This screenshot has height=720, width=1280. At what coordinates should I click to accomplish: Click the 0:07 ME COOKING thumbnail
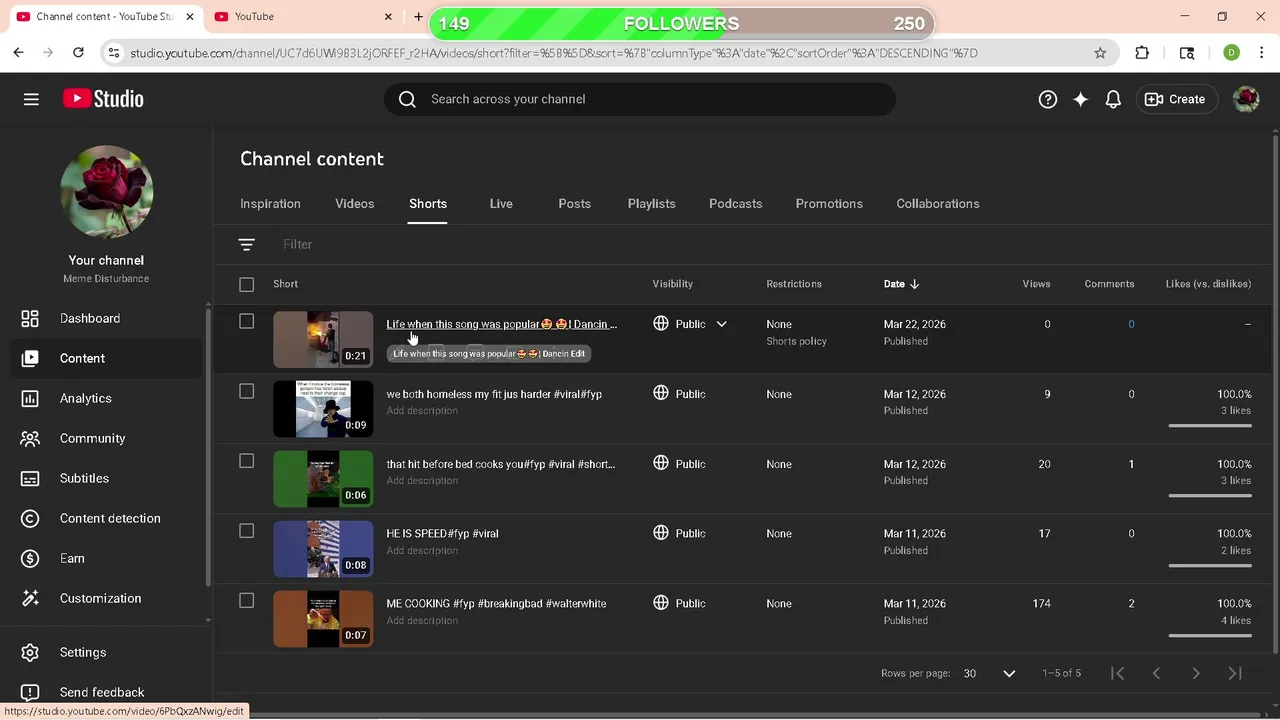pos(323,618)
